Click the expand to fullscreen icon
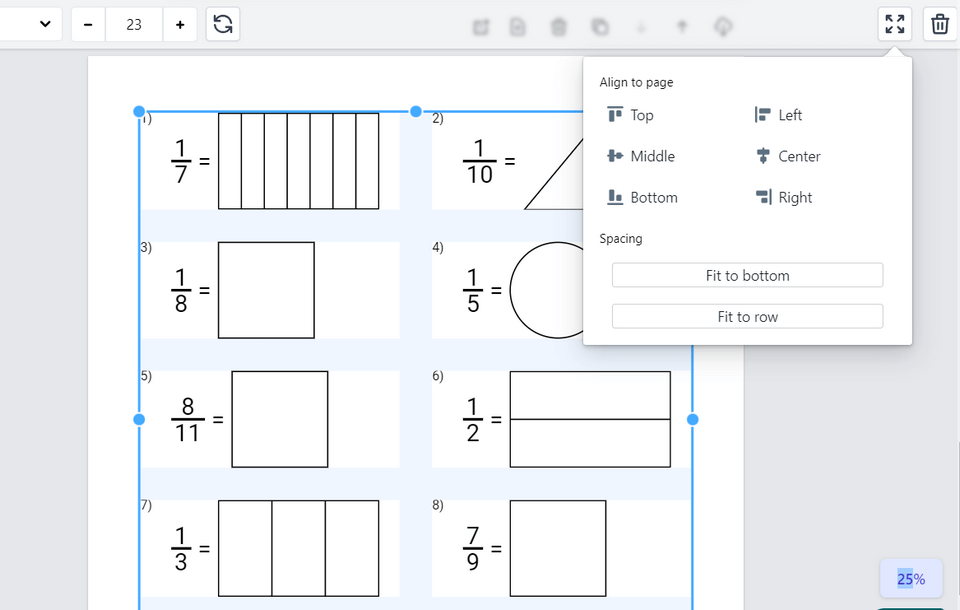Image resolution: width=960 pixels, height=610 pixels. tap(894, 23)
